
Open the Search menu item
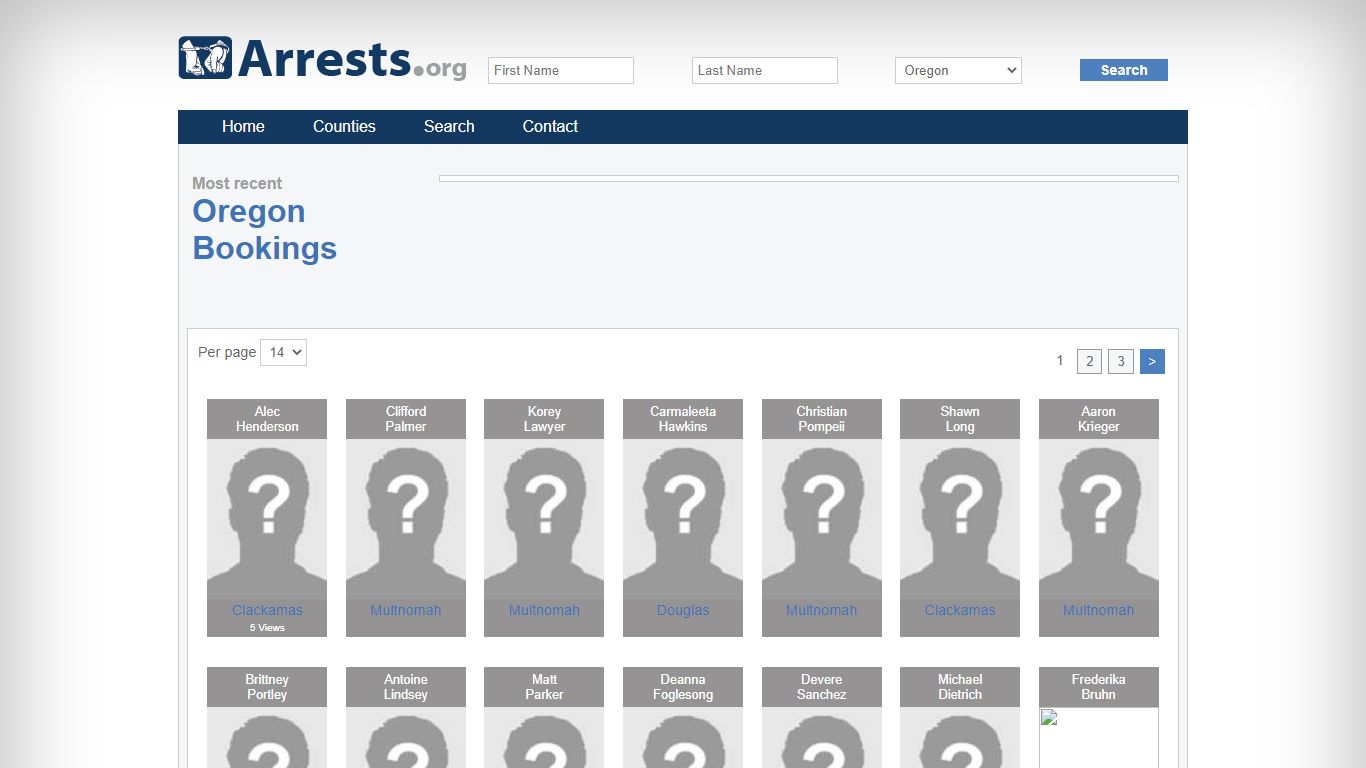tap(449, 126)
